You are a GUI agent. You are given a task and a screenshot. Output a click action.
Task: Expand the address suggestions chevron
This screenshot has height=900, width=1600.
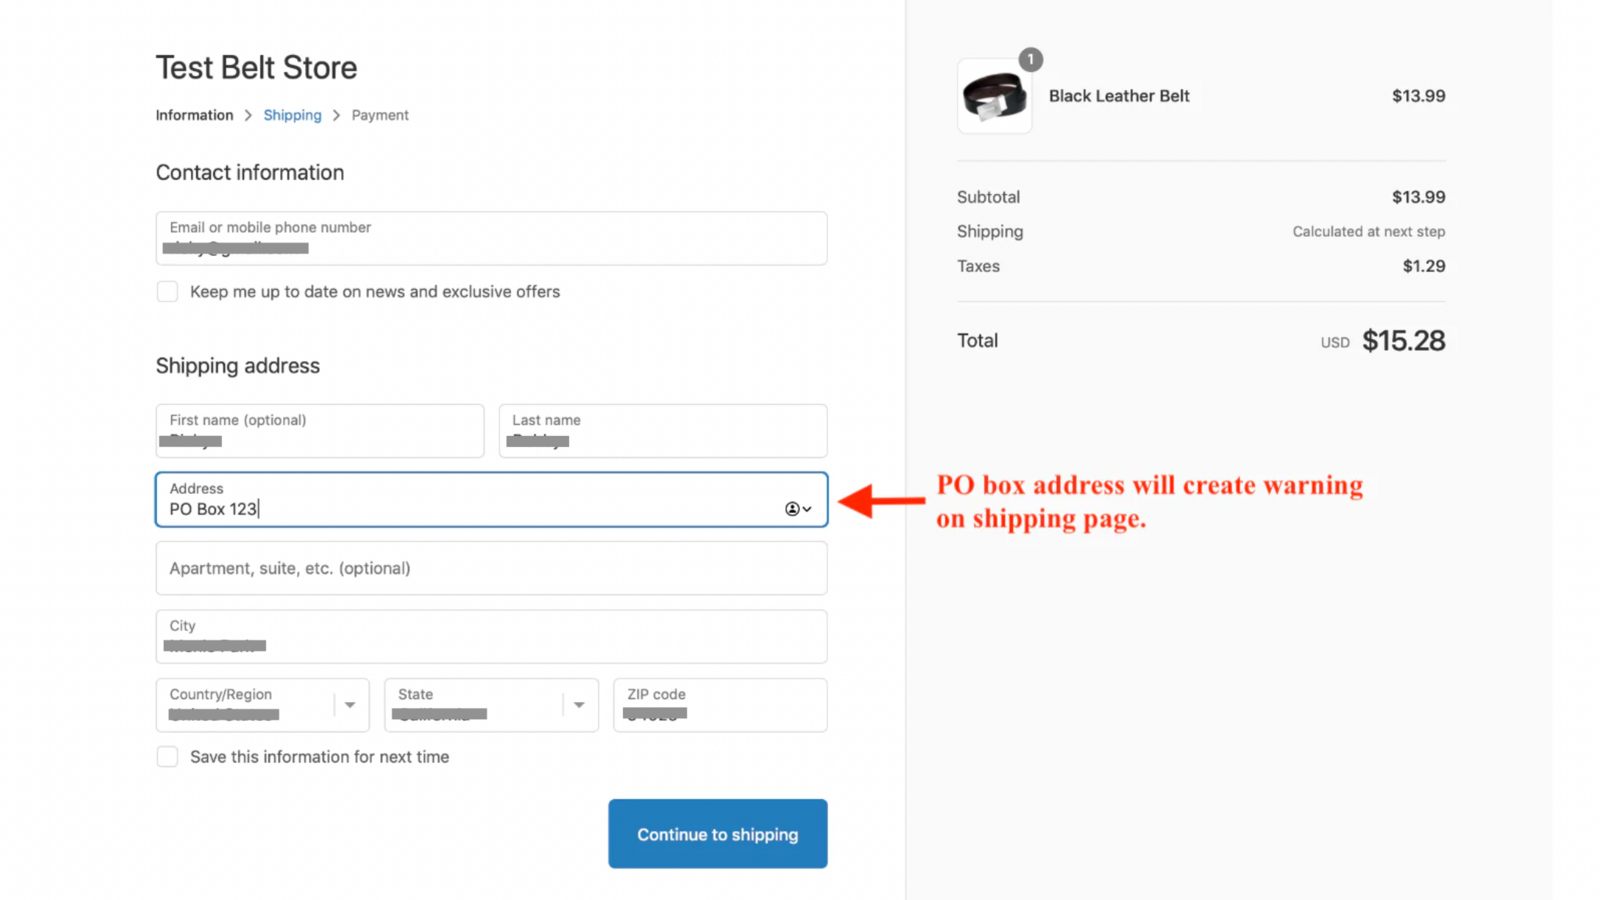coord(806,509)
